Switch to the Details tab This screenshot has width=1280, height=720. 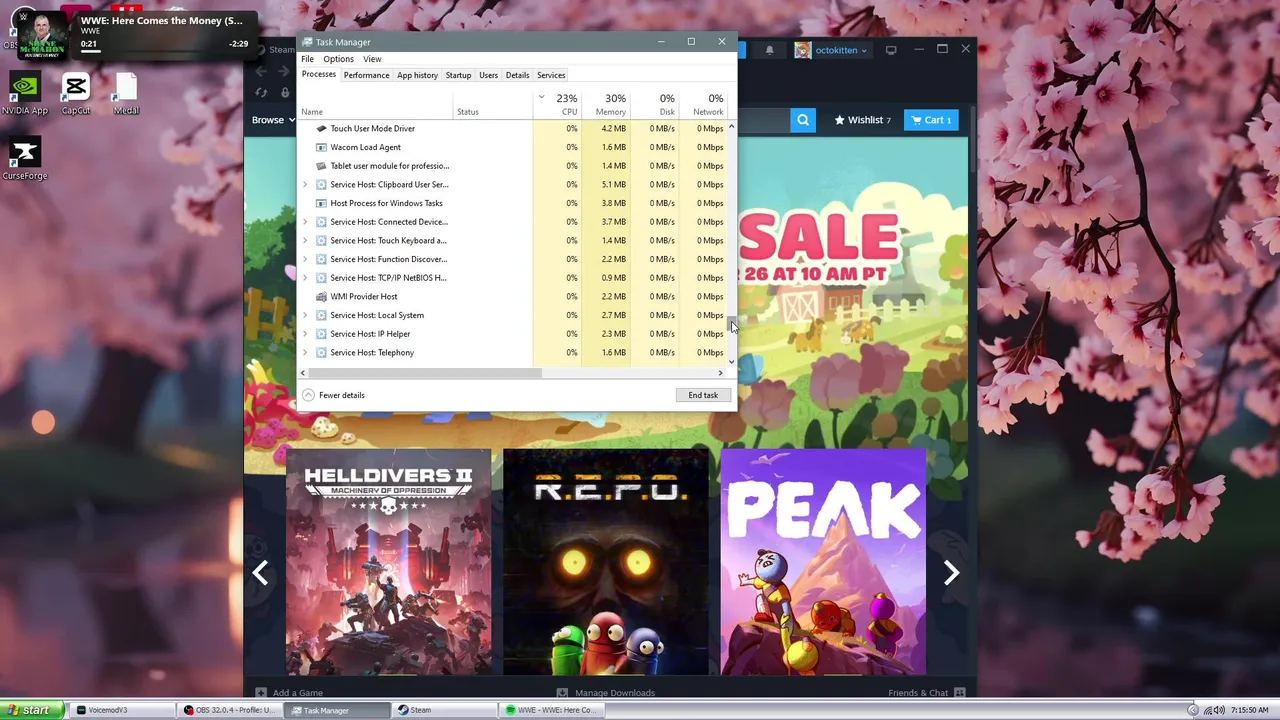[517, 75]
